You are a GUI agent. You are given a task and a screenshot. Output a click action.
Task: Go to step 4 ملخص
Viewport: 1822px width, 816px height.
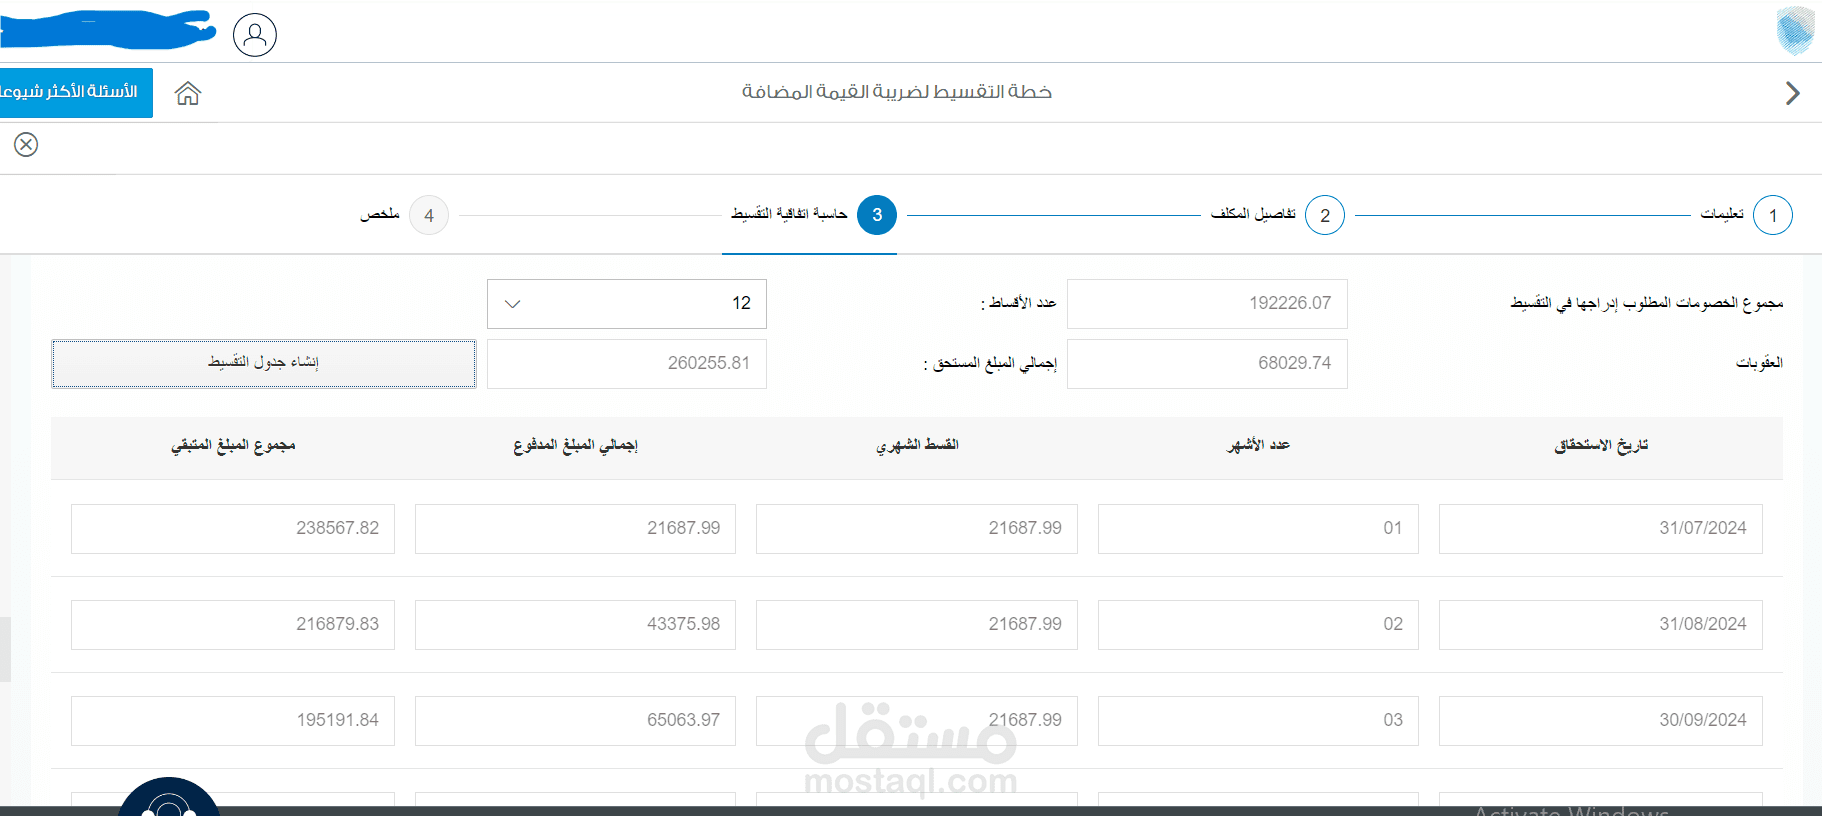coord(404,215)
